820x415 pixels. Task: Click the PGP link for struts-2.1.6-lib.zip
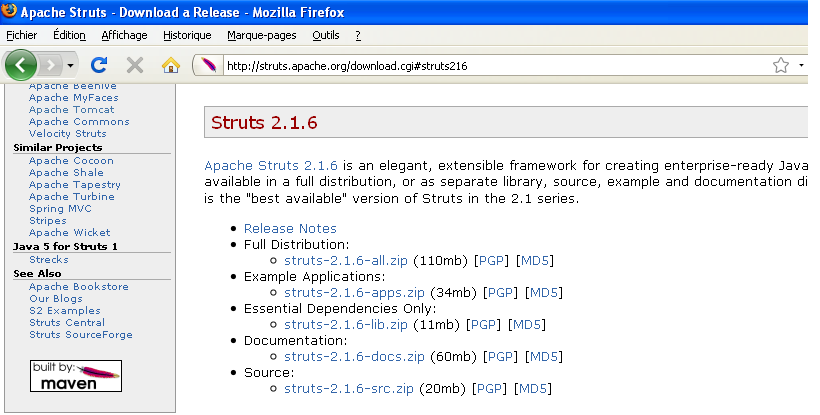coord(484,325)
